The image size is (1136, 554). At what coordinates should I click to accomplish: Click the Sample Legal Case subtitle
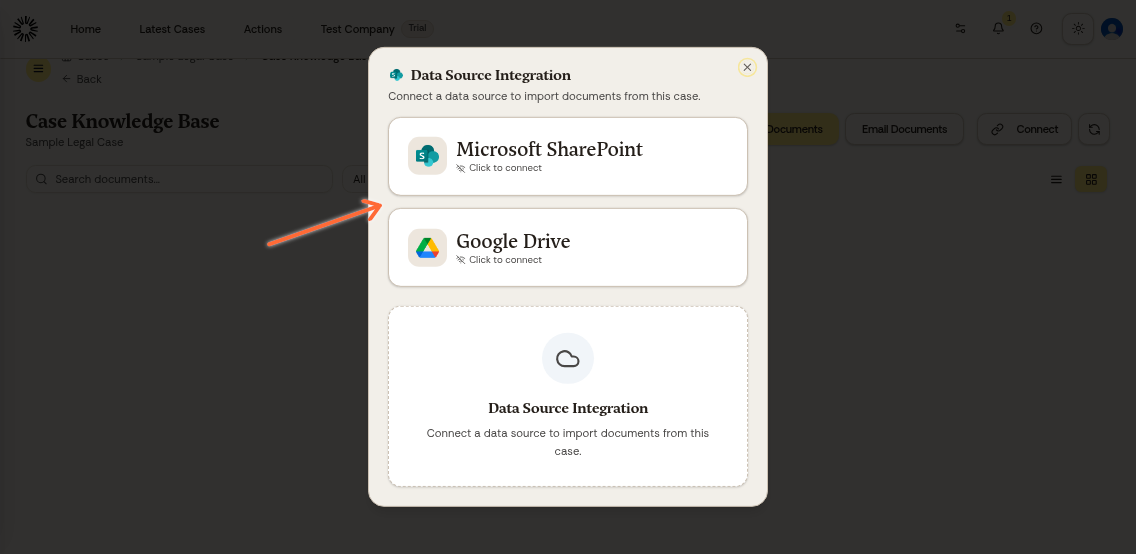coord(74,142)
